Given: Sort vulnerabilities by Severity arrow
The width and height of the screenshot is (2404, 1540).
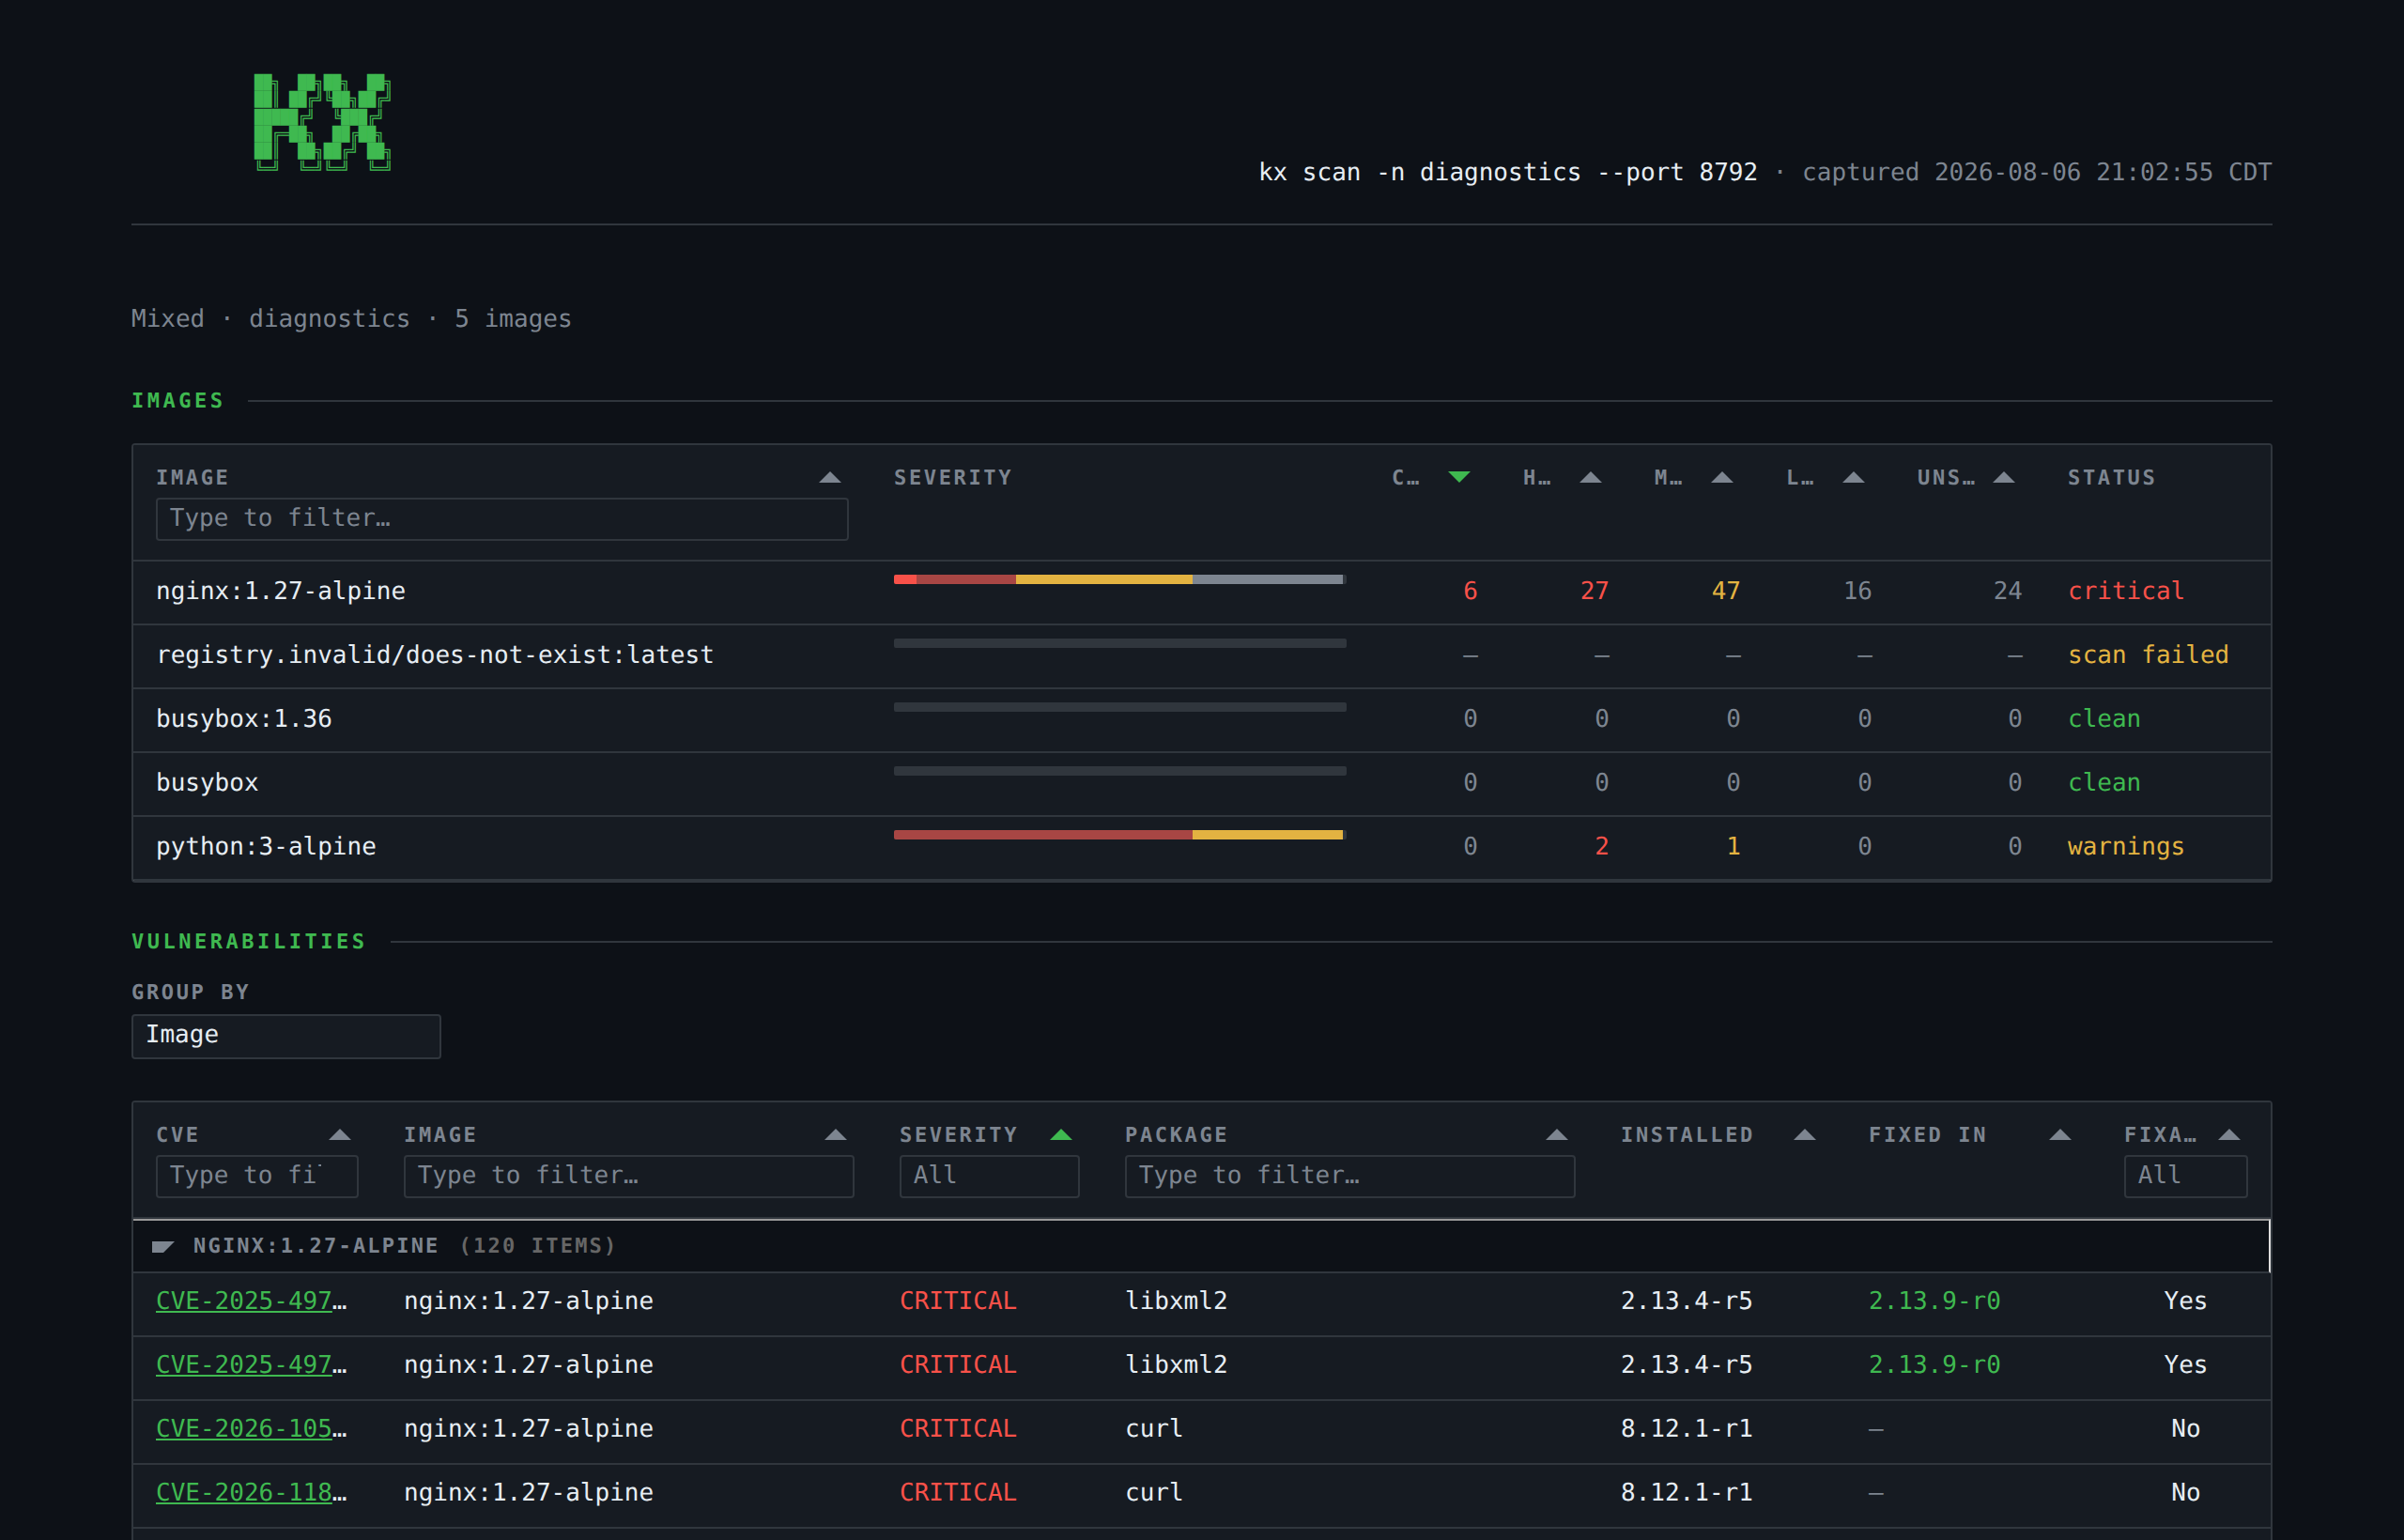Looking at the screenshot, I should coord(1061,1135).
